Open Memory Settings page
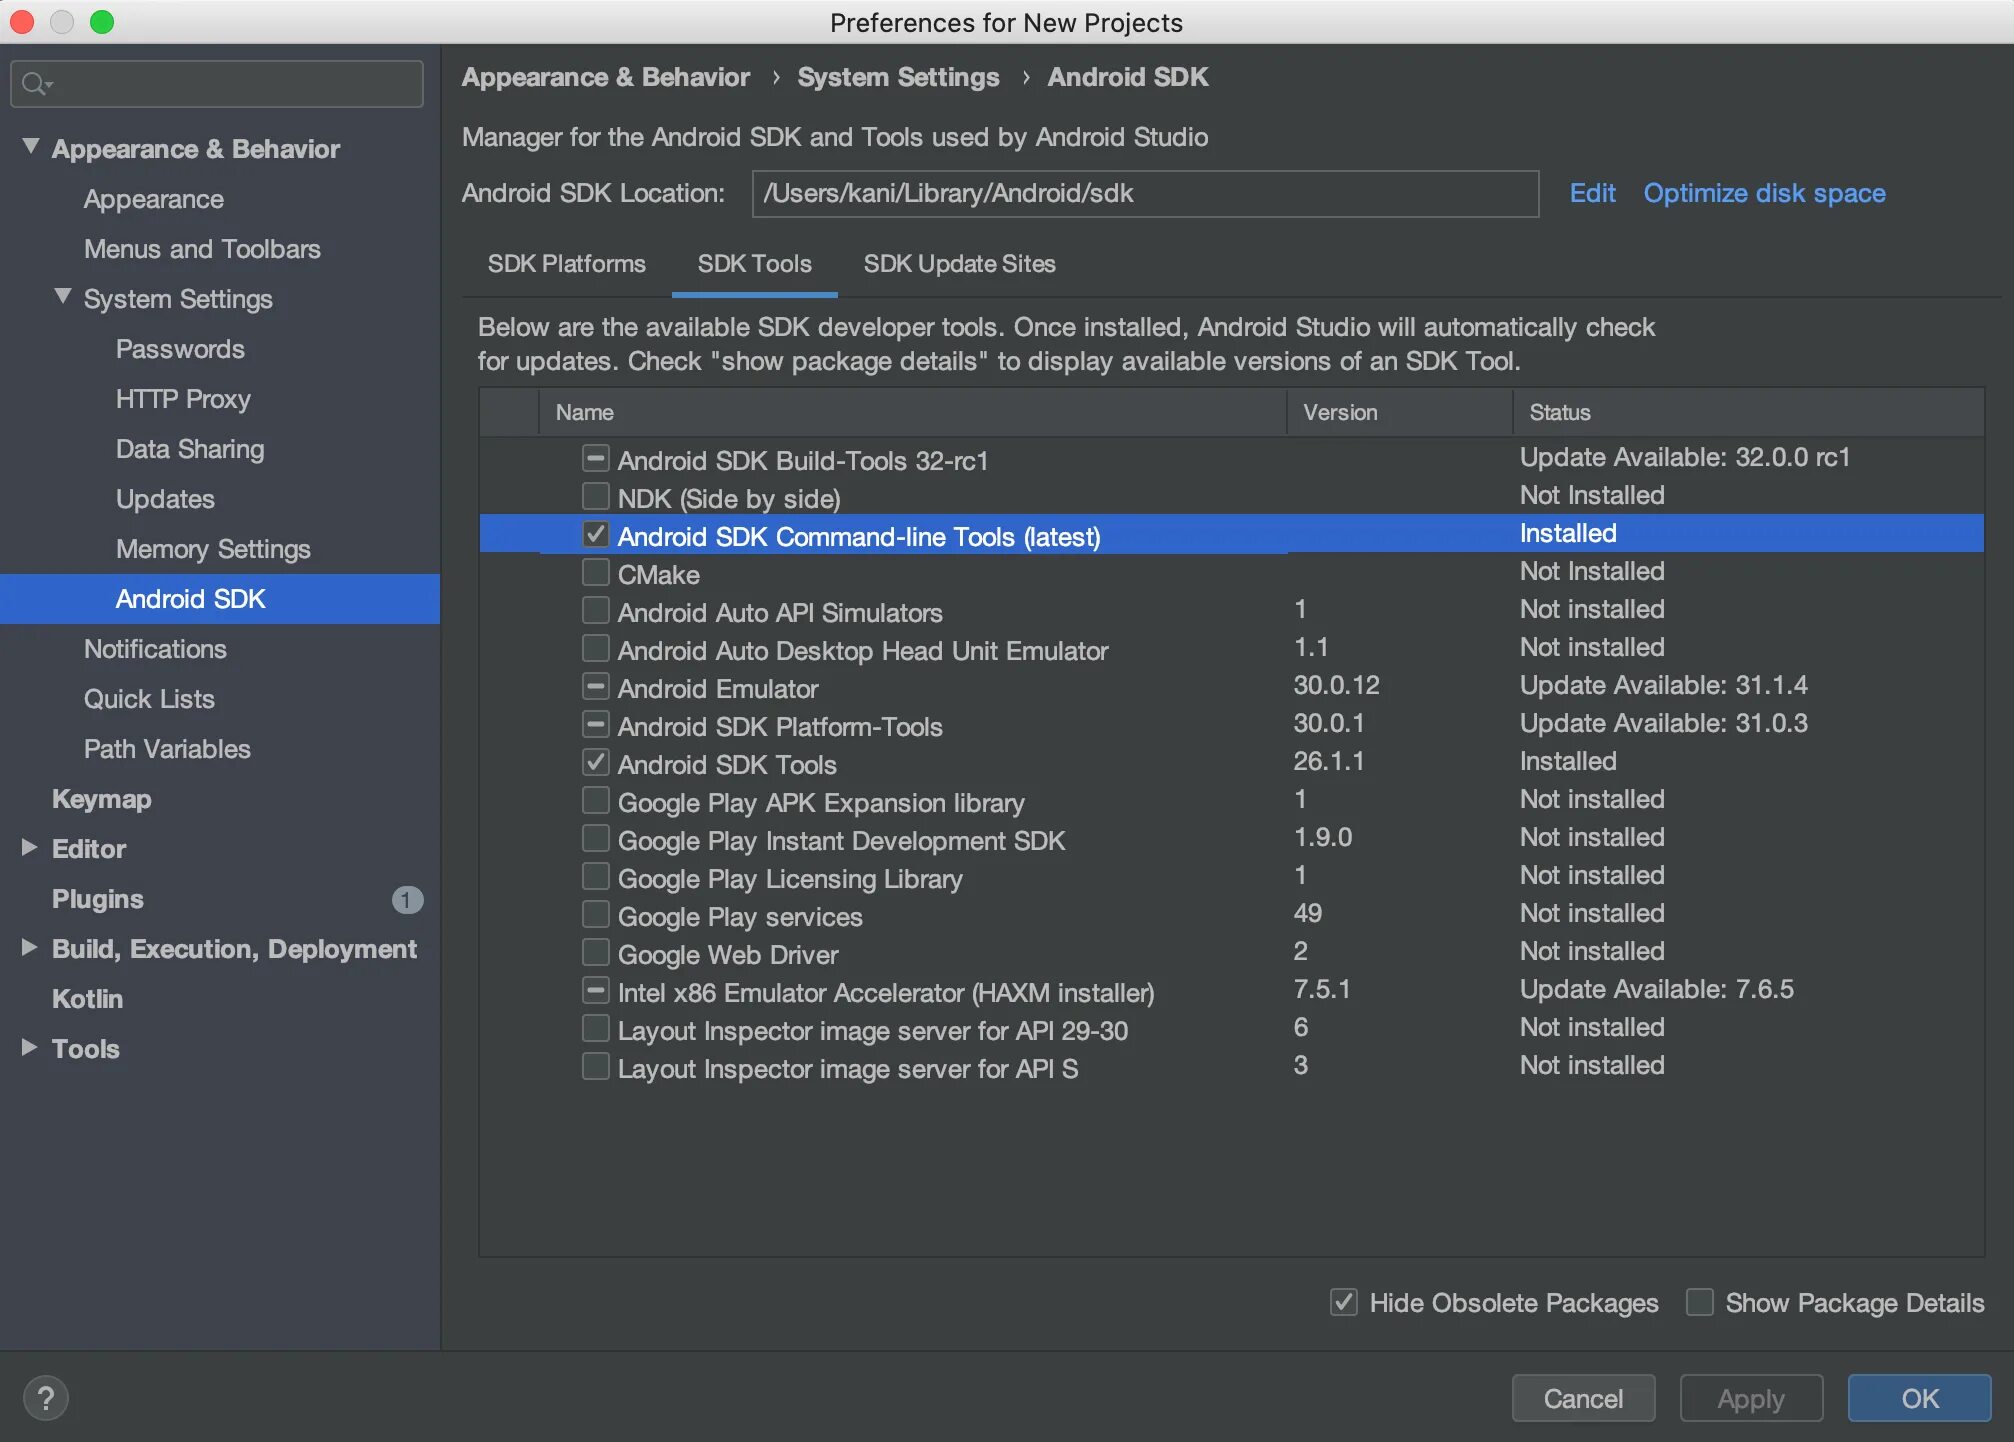The image size is (2014, 1442). point(213,549)
